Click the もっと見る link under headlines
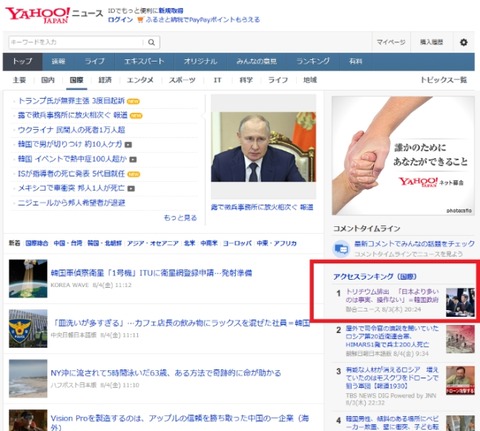This screenshot has width=480, height=431. [180, 218]
